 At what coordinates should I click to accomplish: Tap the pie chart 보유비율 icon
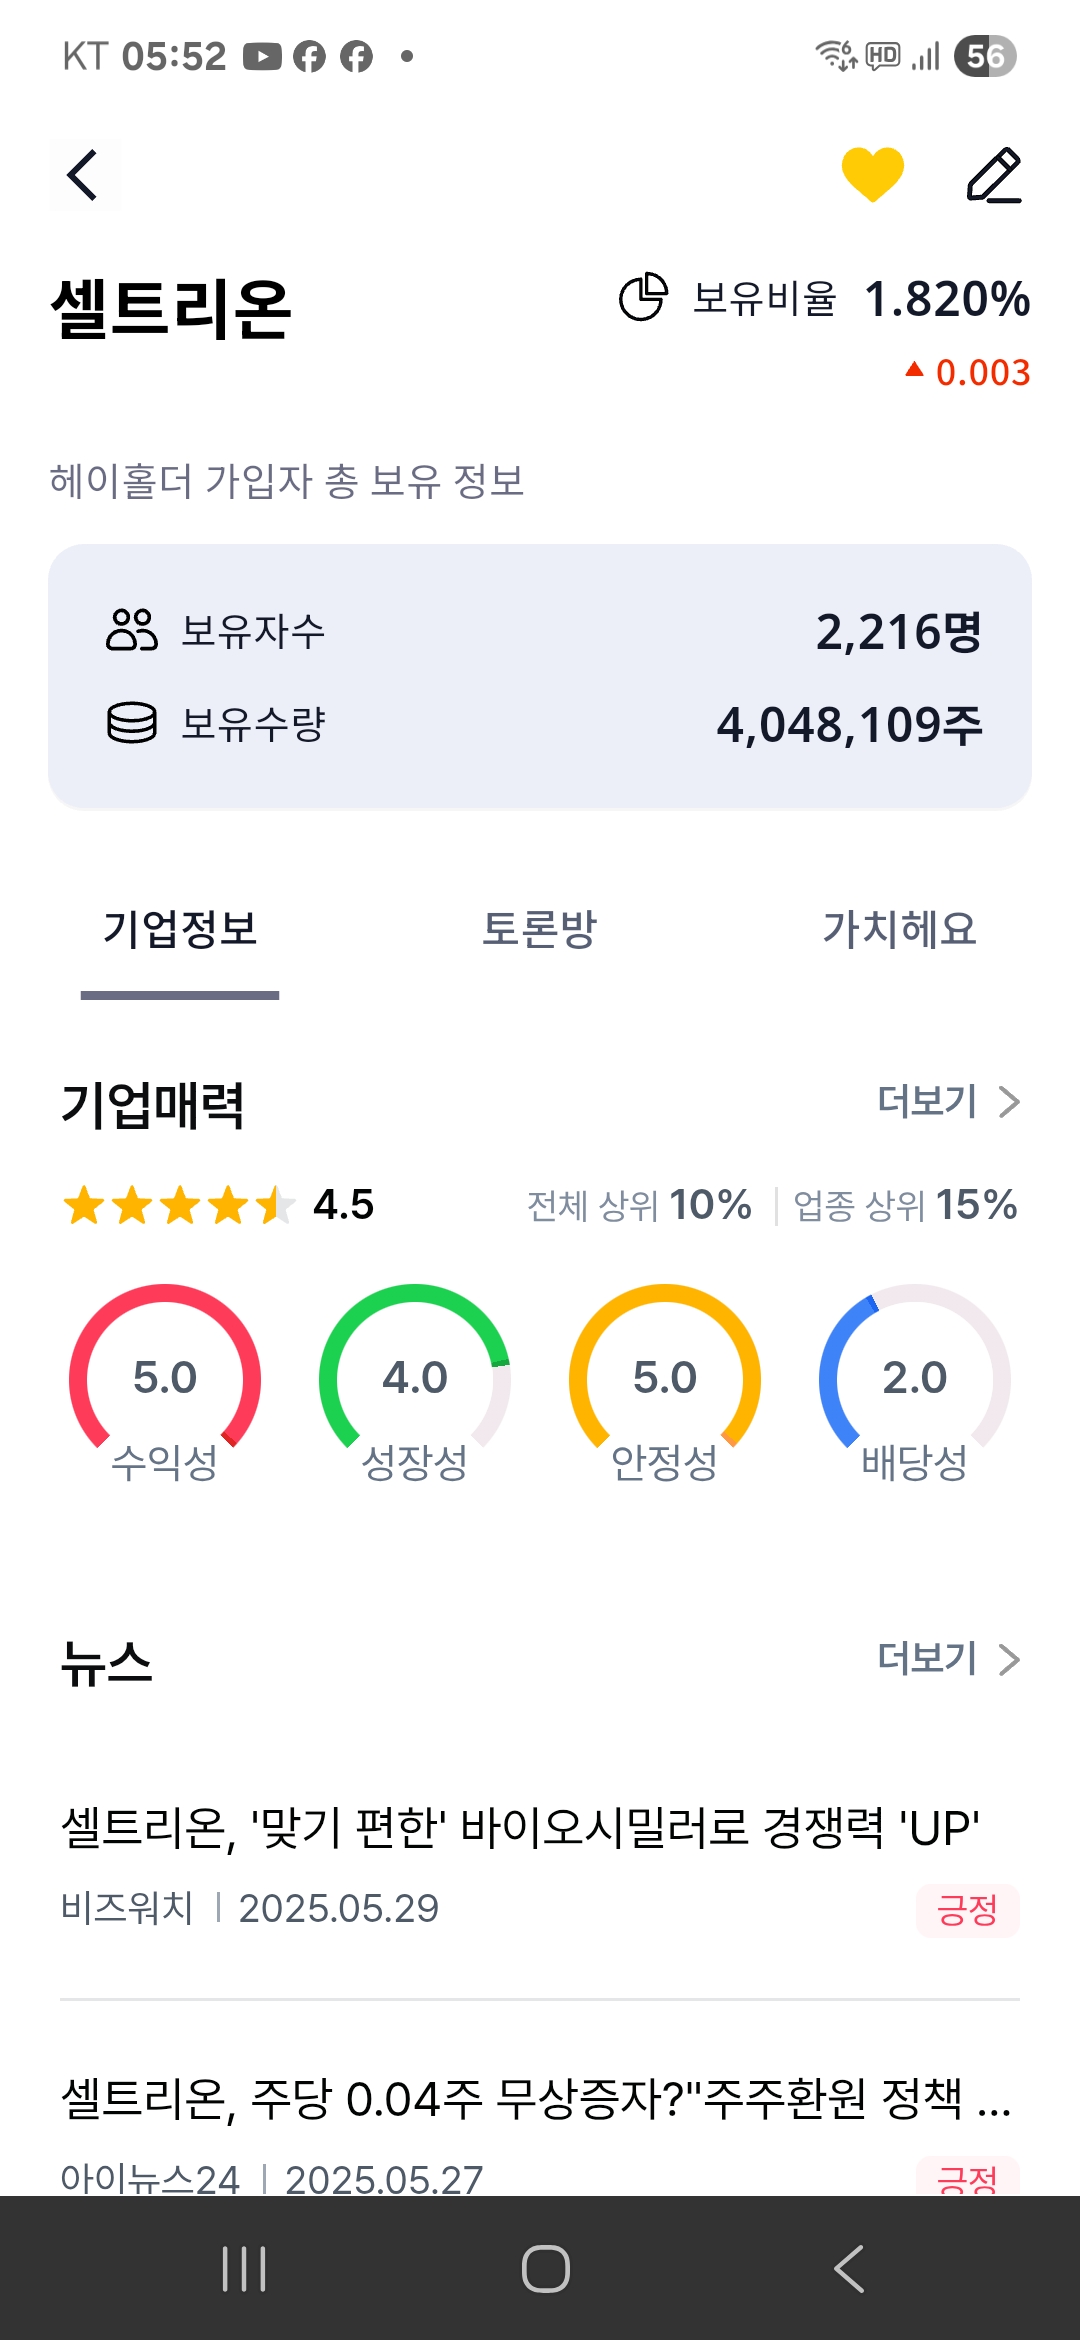point(642,297)
